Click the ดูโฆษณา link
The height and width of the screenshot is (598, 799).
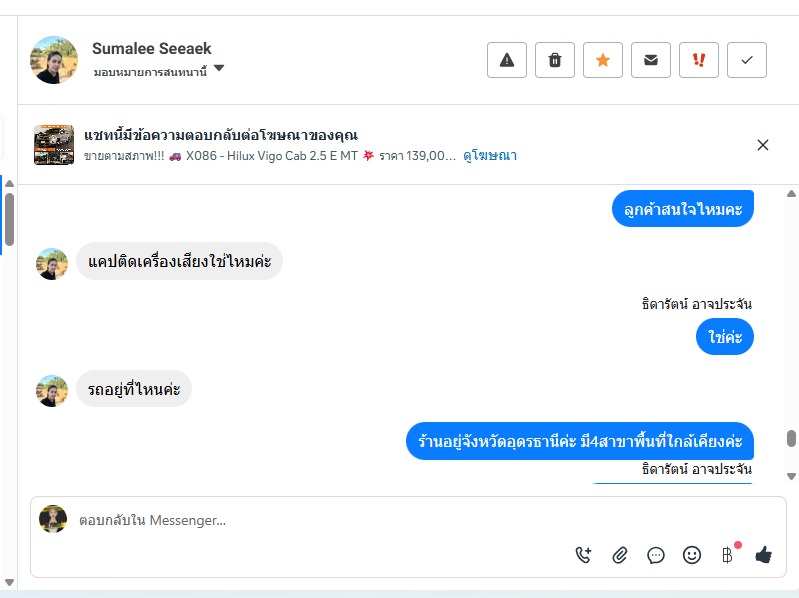point(490,156)
